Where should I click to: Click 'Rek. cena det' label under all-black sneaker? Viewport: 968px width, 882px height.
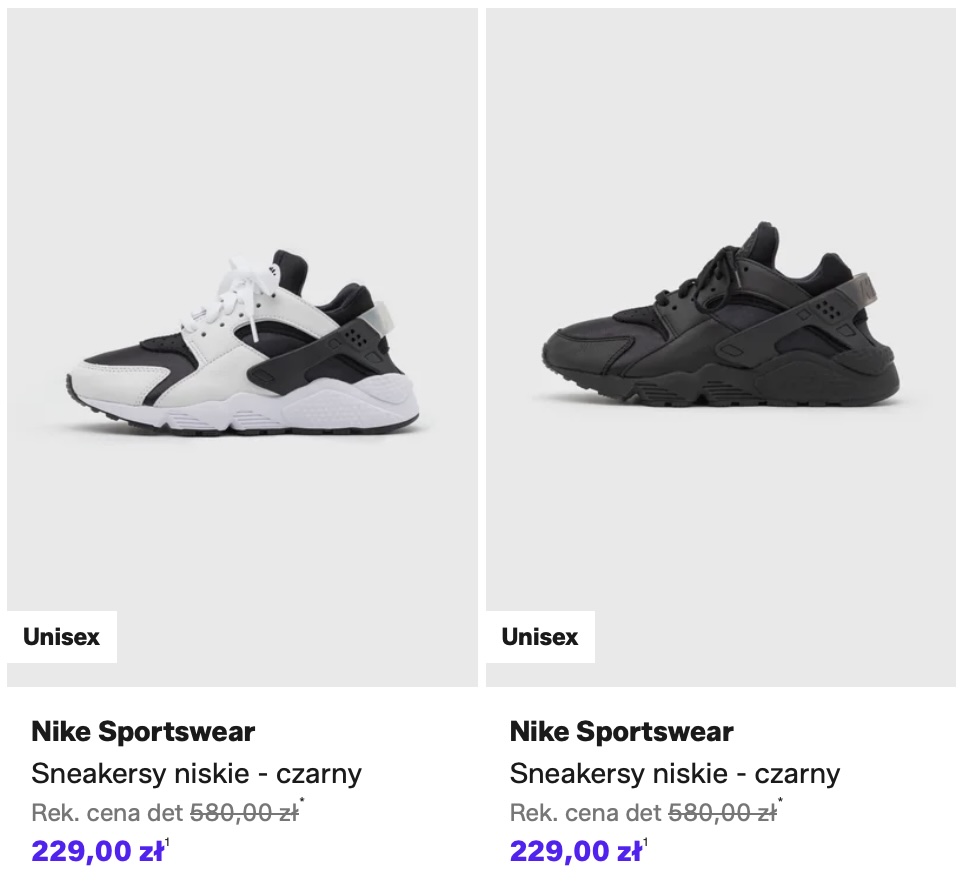coord(585,813)
